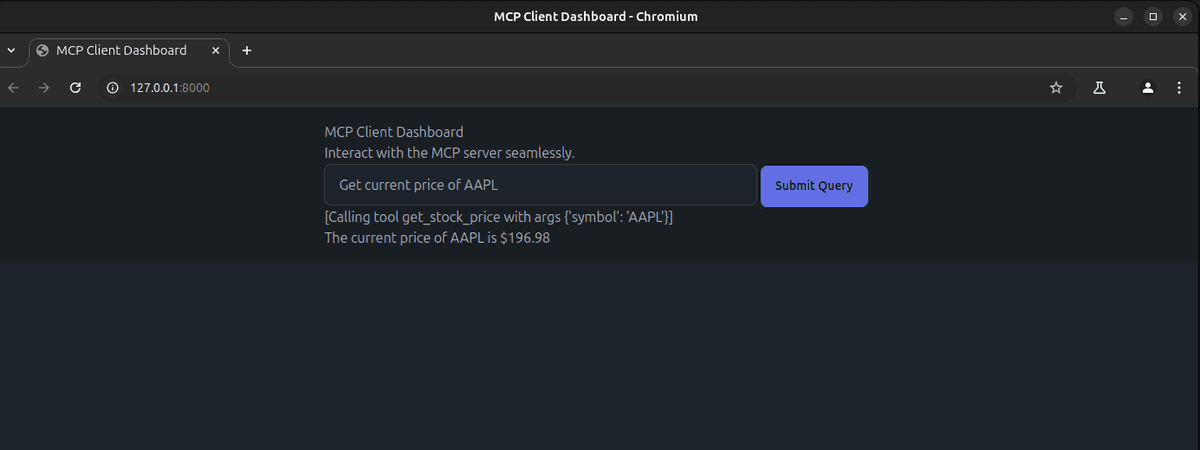Maximize the Chromium window
The height and width of the screenshot is (450, 1200).
pyautogui.click(x=1153, y=16)
